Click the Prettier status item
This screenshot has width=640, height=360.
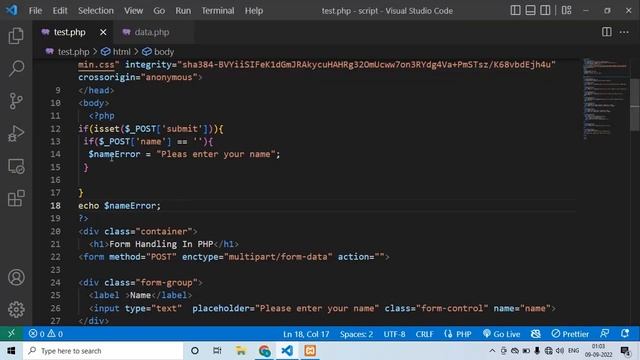570,334
